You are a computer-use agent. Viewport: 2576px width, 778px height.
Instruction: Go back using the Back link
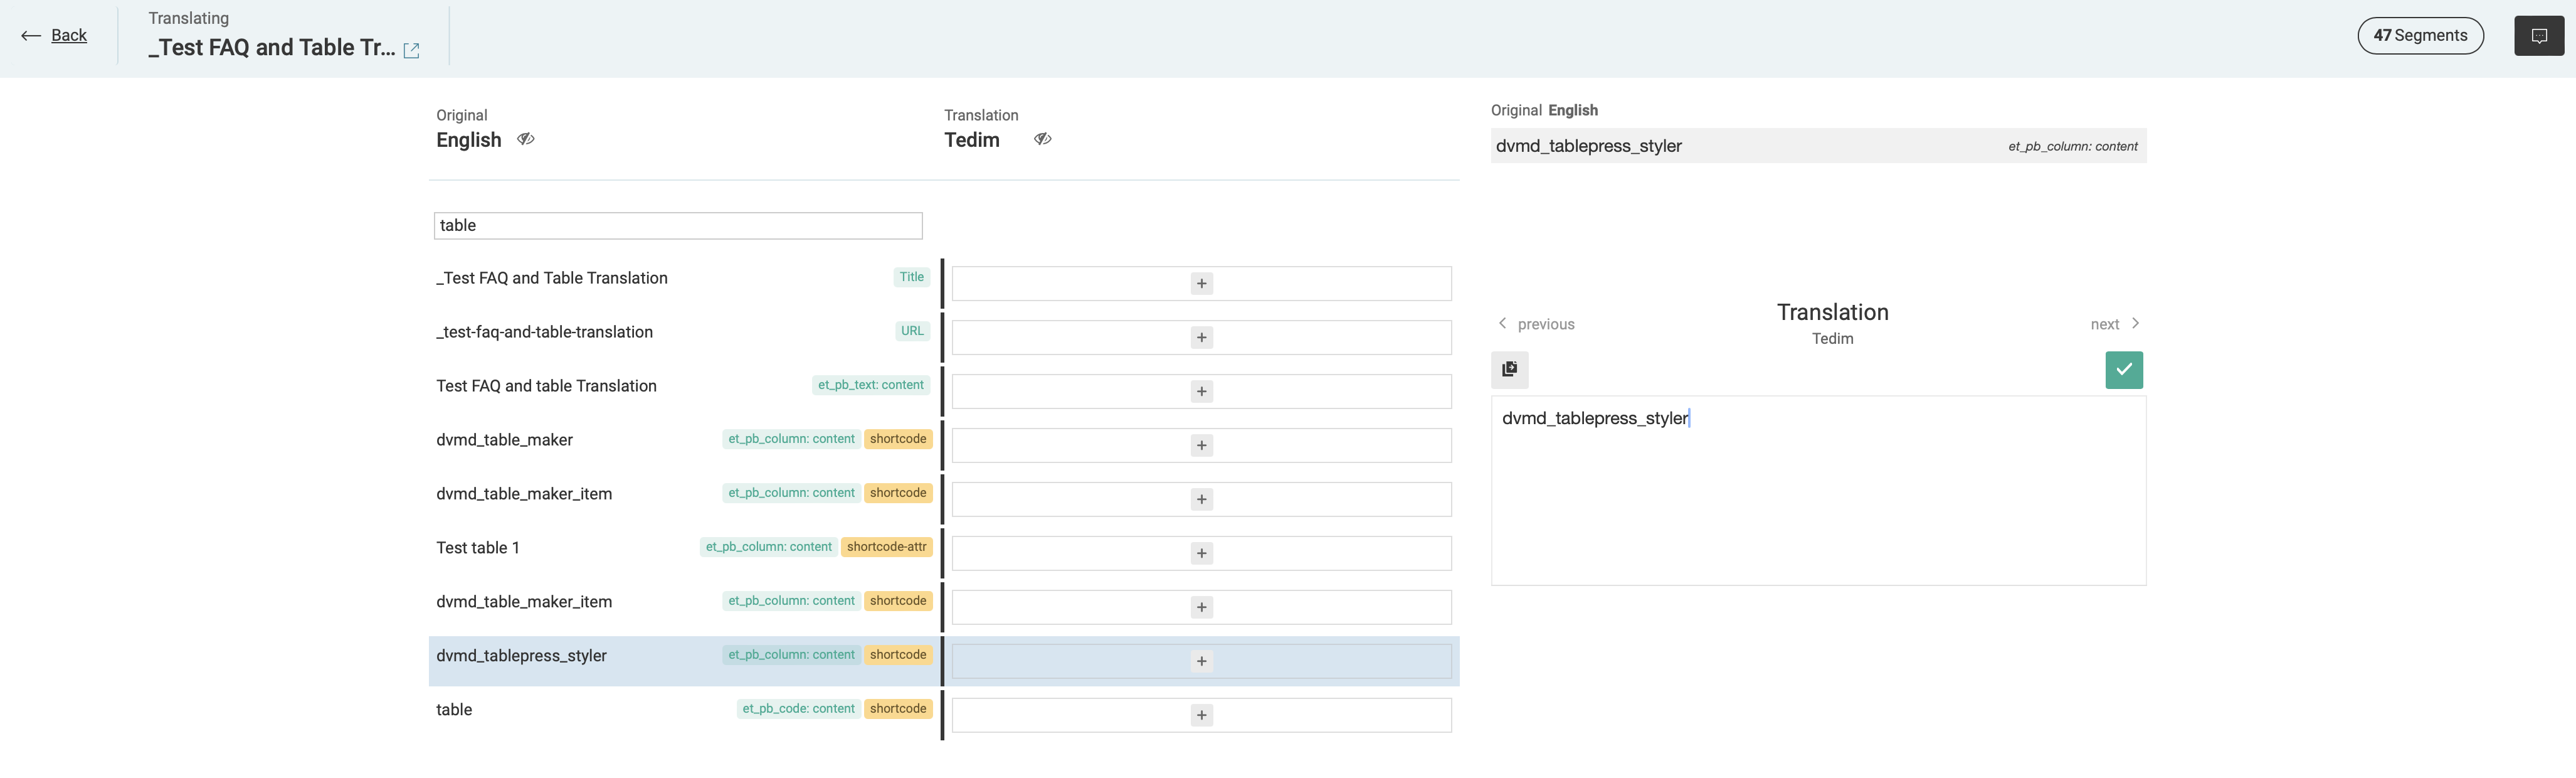pyautogui.click(x=55, y=35)
